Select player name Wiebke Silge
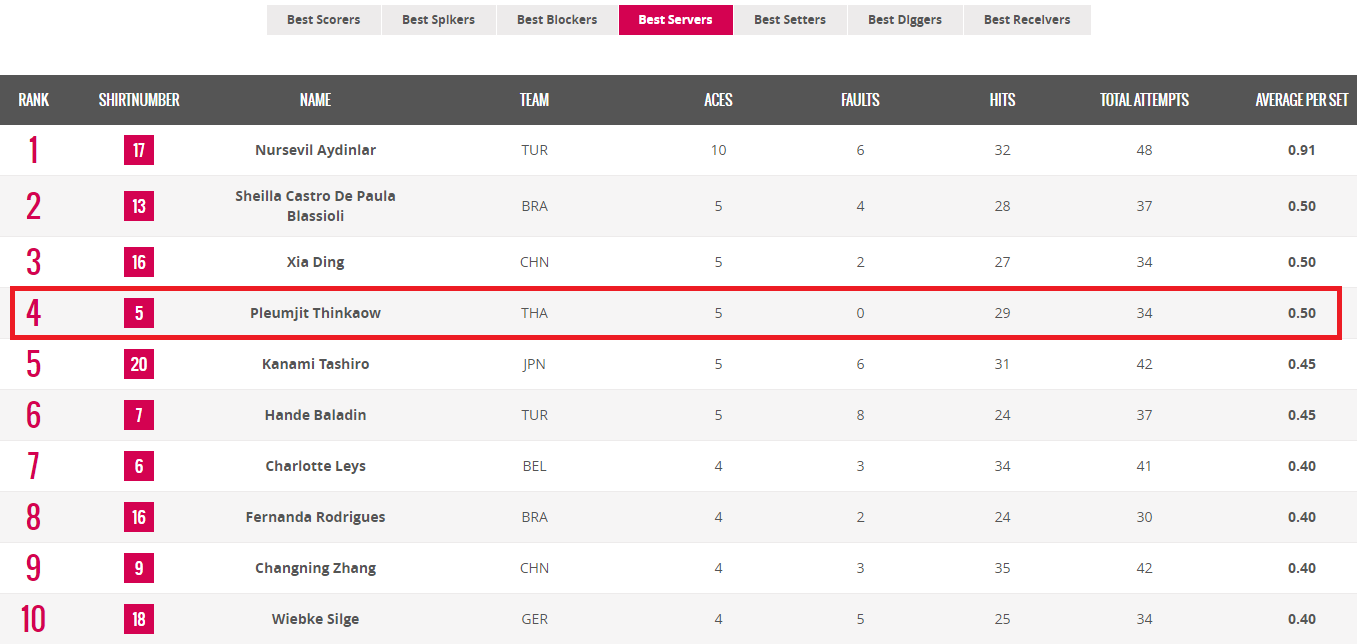This screenshot has height=644, width=1357. tap(315, 619)
